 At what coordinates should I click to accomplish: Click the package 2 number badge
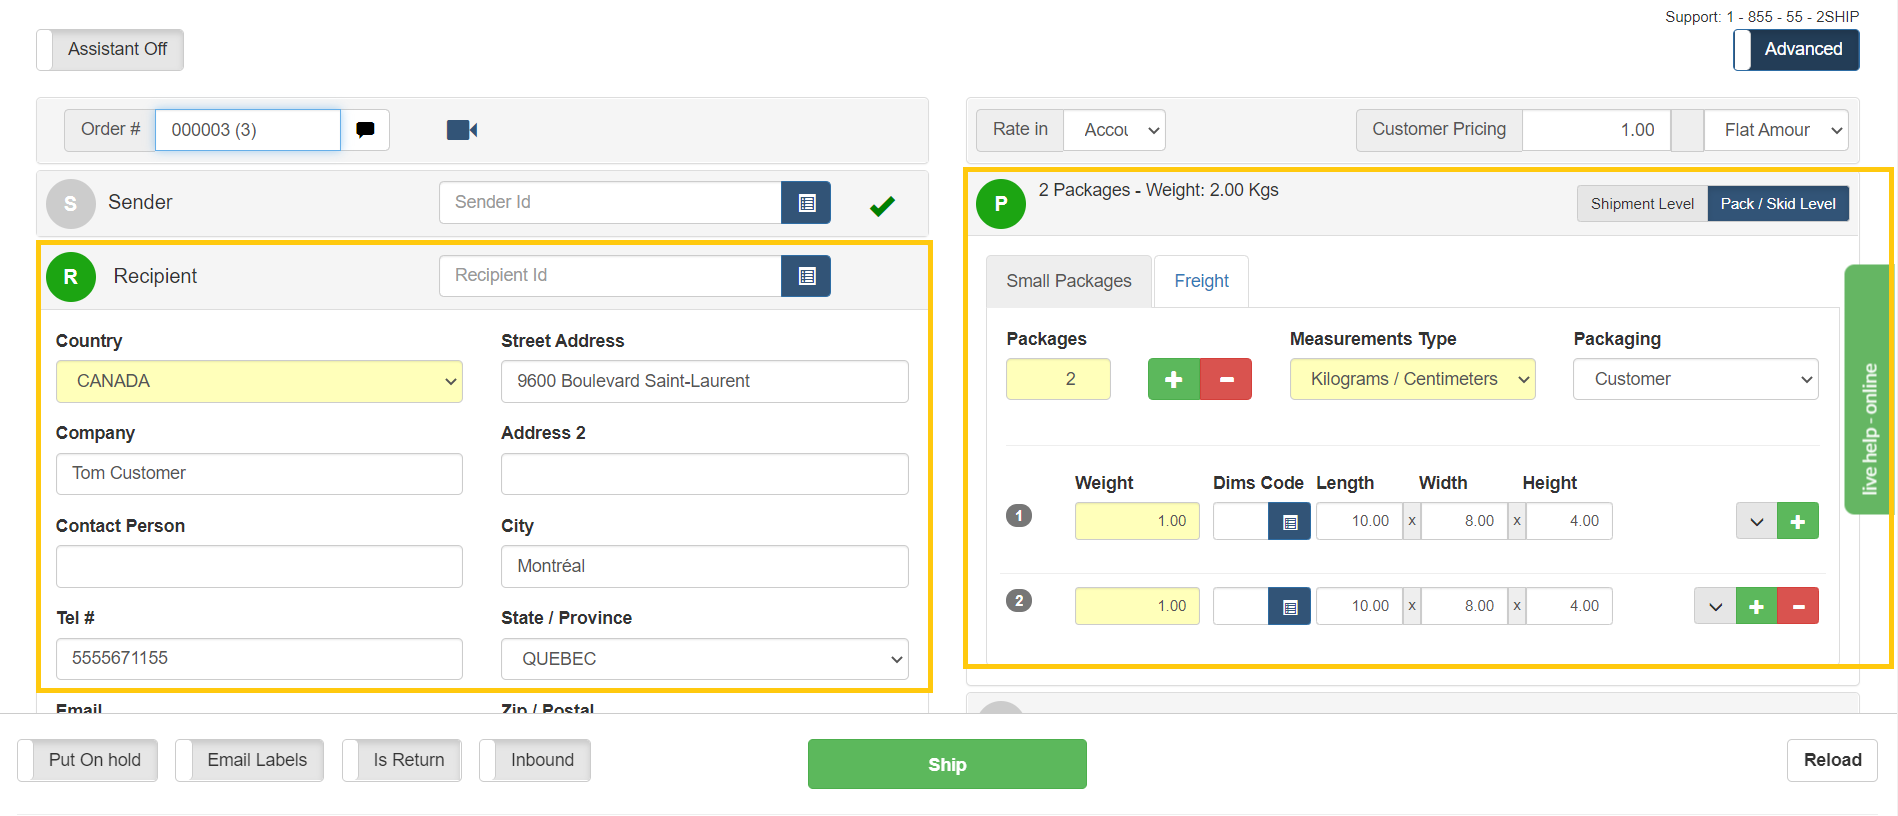click(1018, 601)
